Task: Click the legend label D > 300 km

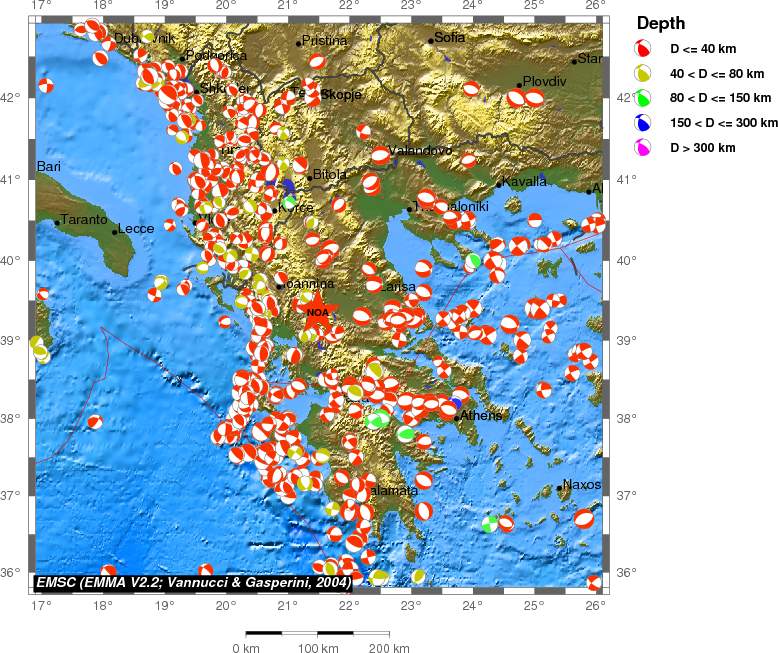Action: click(703, 147)
